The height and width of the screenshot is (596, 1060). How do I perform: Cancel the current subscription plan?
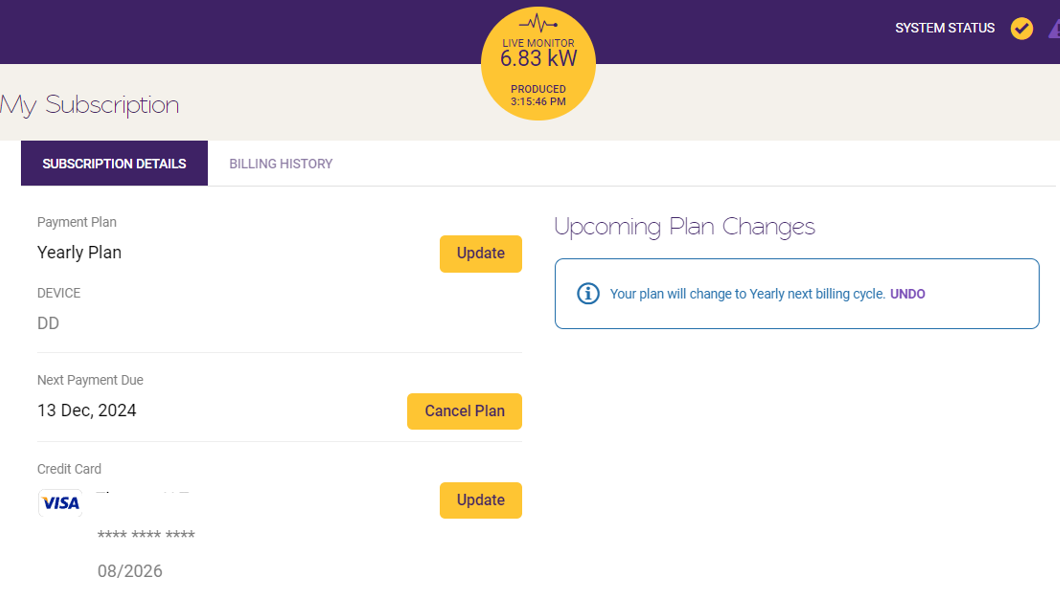point(464,410)
